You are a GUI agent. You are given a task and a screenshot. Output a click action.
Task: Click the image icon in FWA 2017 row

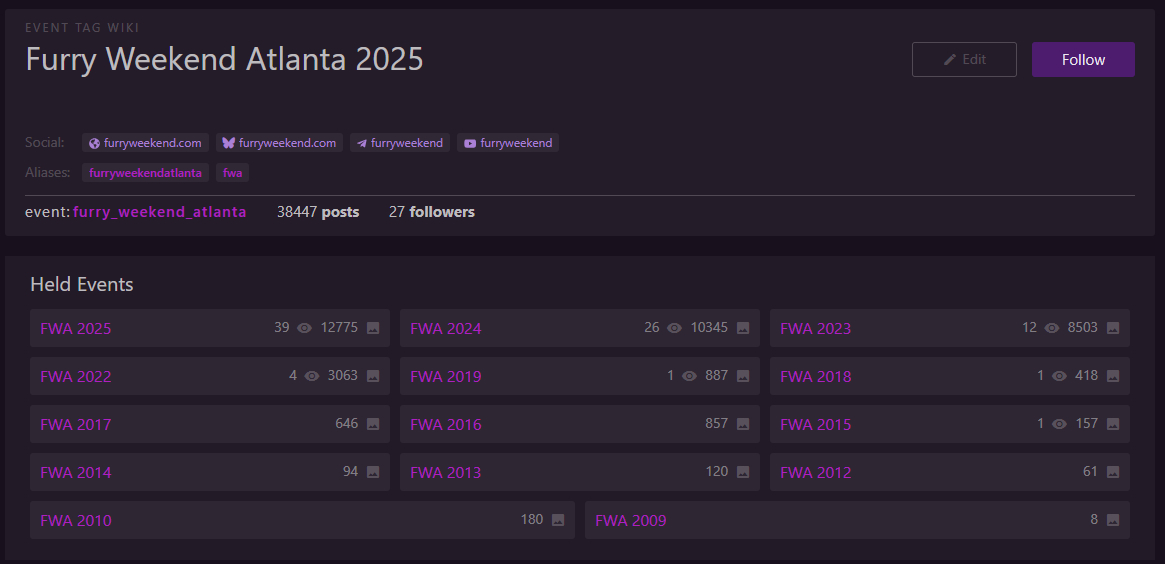(373, 424)
